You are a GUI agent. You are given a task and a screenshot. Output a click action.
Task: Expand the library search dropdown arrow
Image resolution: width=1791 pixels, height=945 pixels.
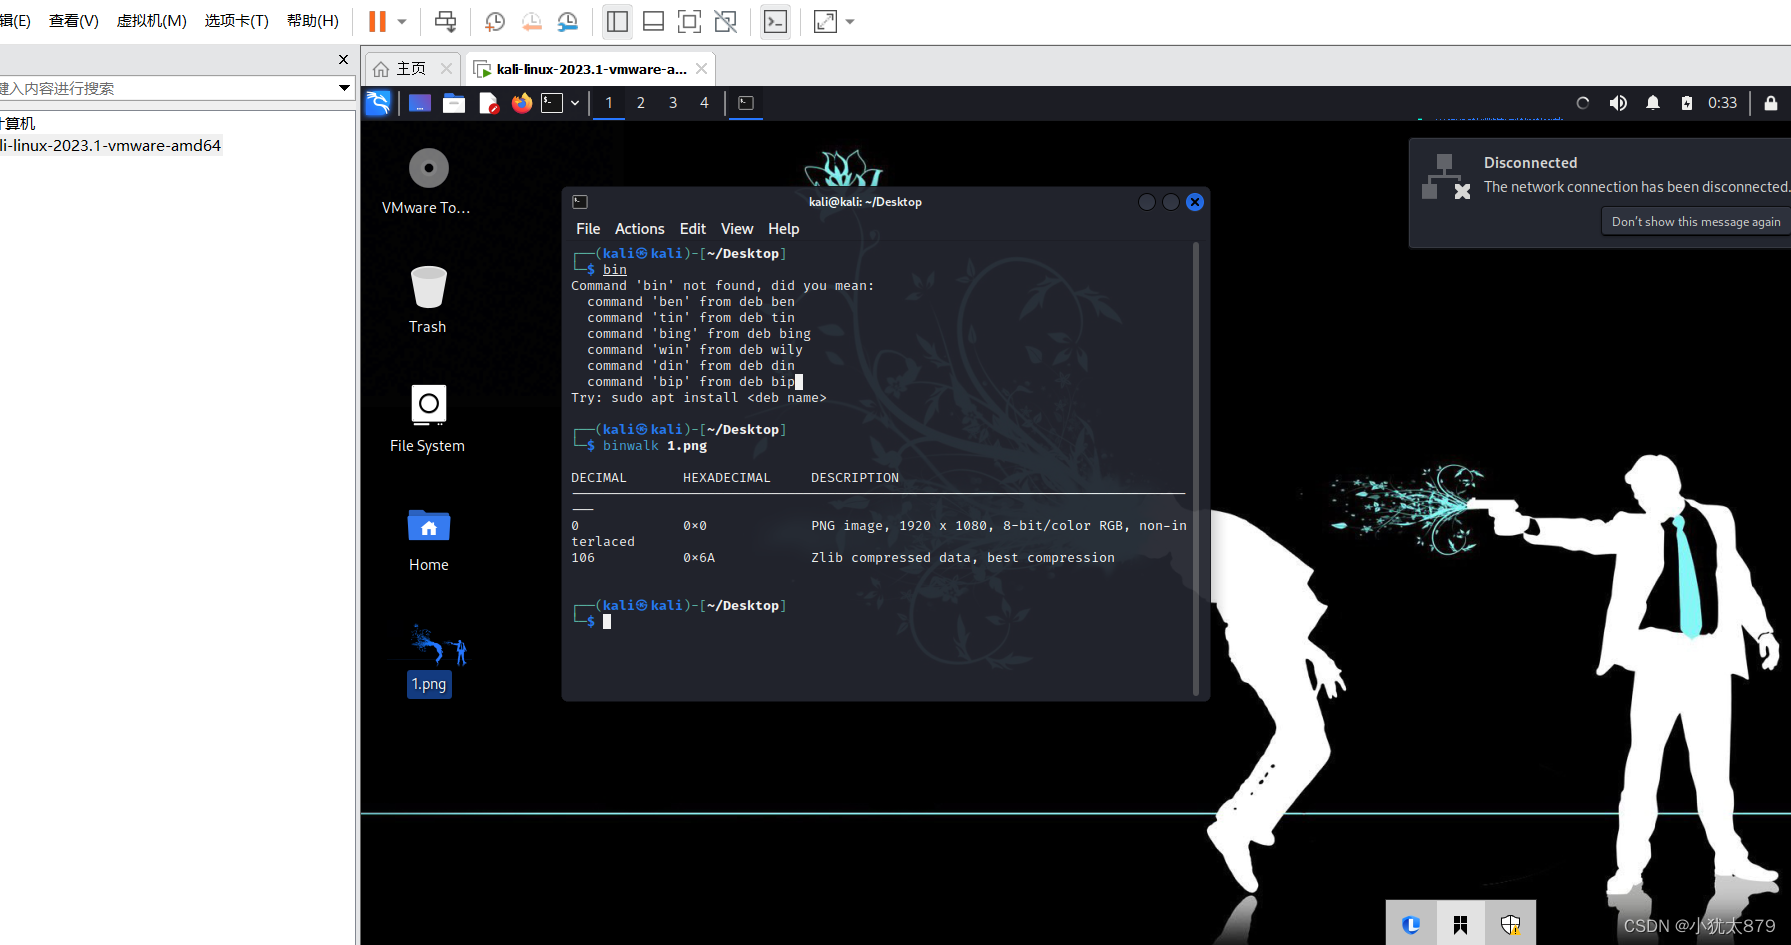(x=344, y=88)
